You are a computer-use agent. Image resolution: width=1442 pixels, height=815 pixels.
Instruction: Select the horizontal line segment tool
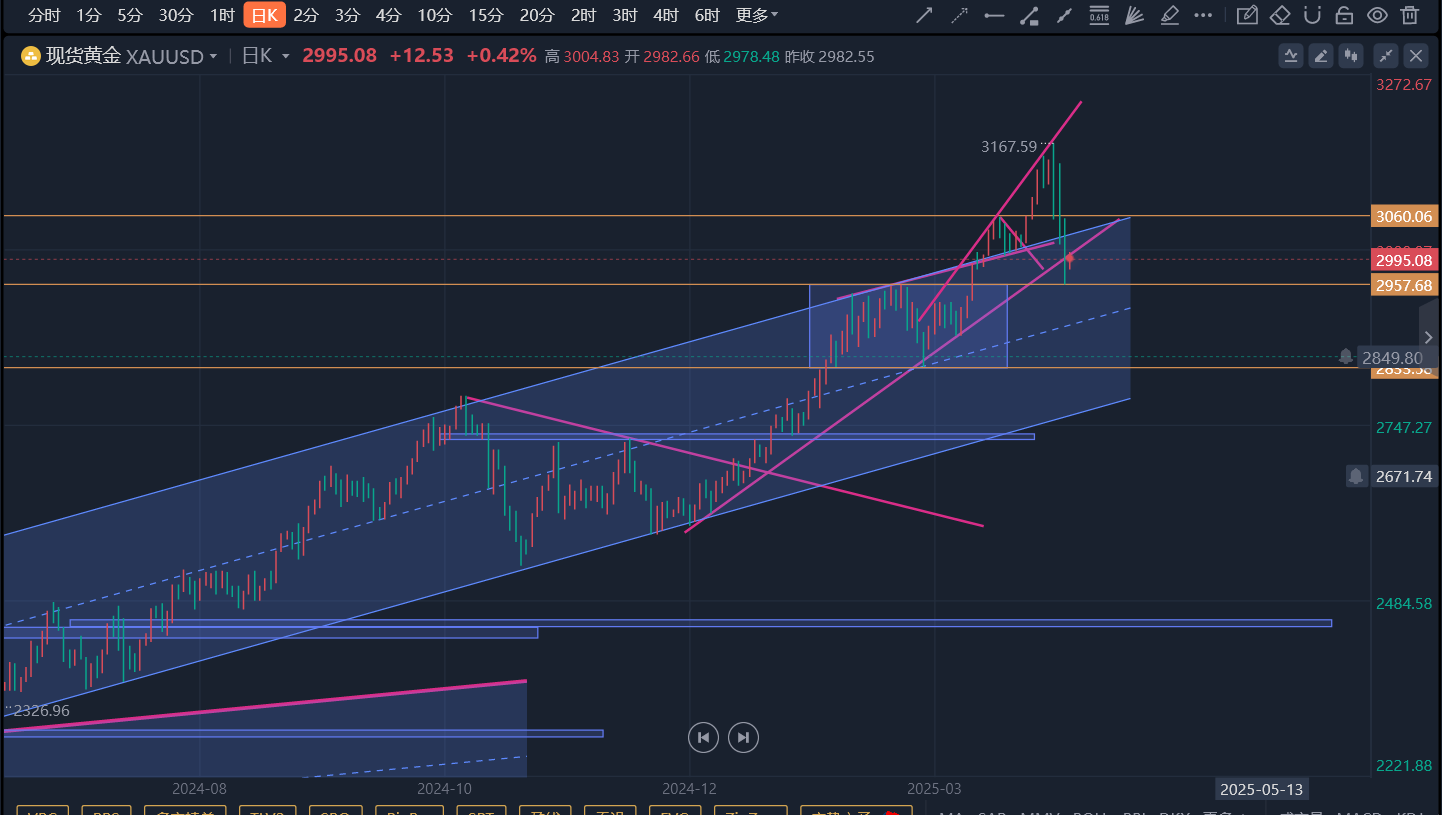click(x=994, y=15)
